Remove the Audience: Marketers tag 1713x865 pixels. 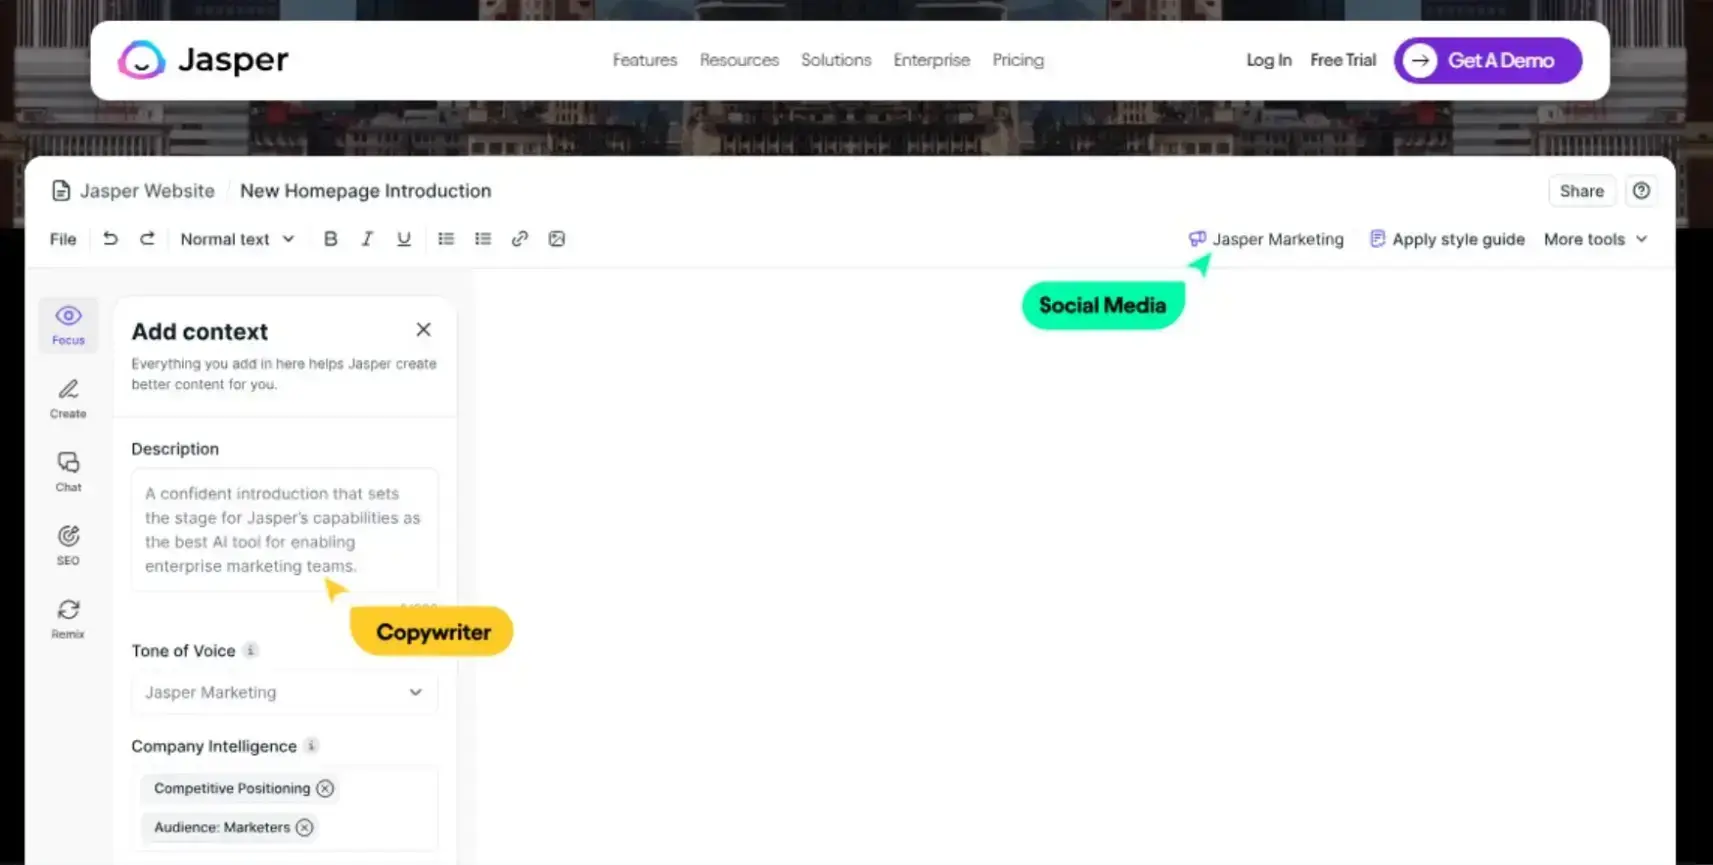point(305,827)
